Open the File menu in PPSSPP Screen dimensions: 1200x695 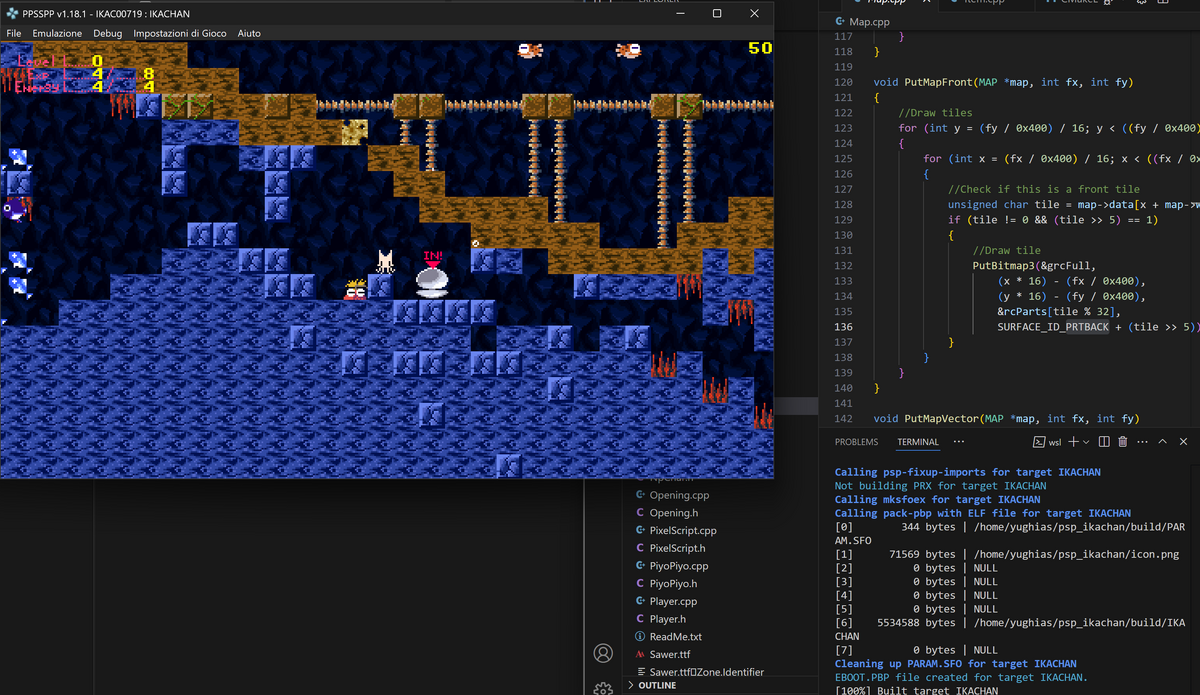(14, 33)
